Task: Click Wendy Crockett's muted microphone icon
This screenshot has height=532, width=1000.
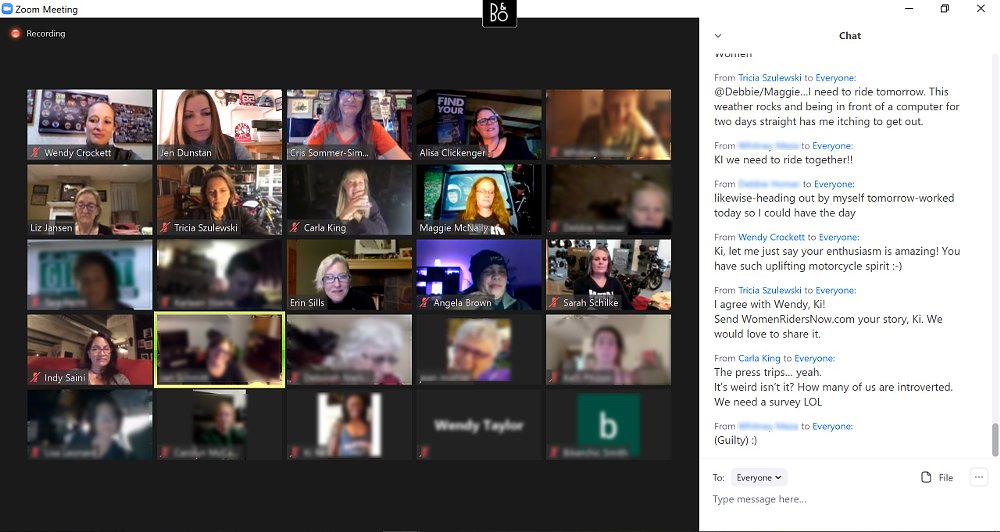Action: tap(36, 152)
